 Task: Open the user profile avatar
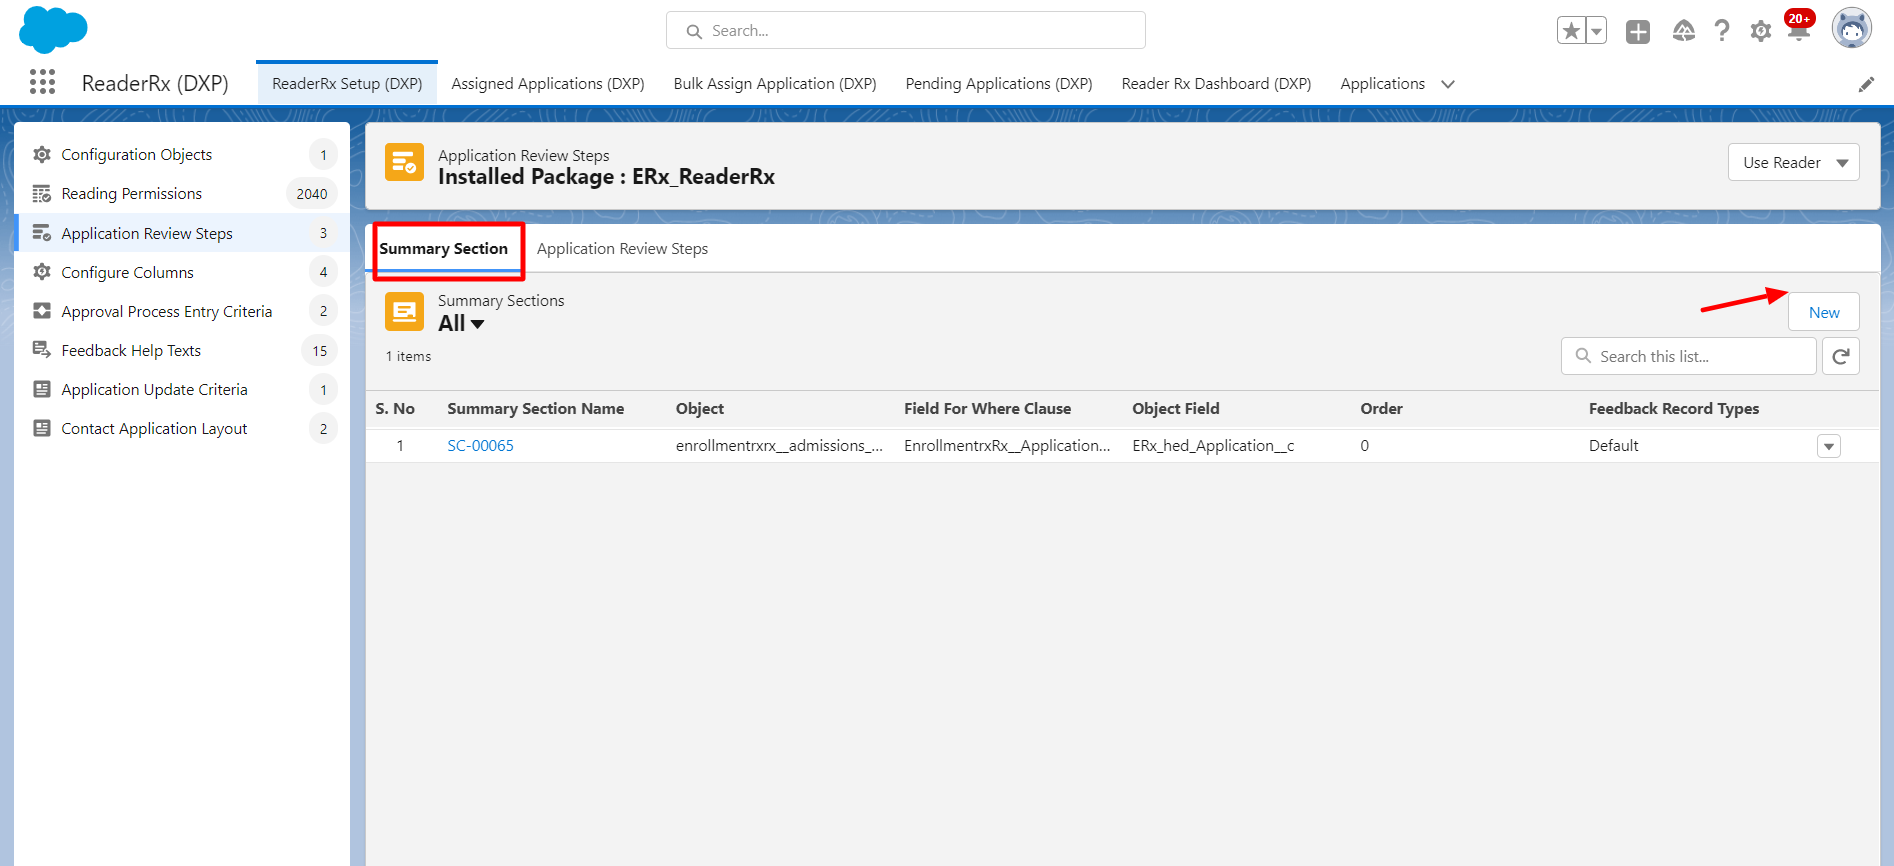point(1851,29)
